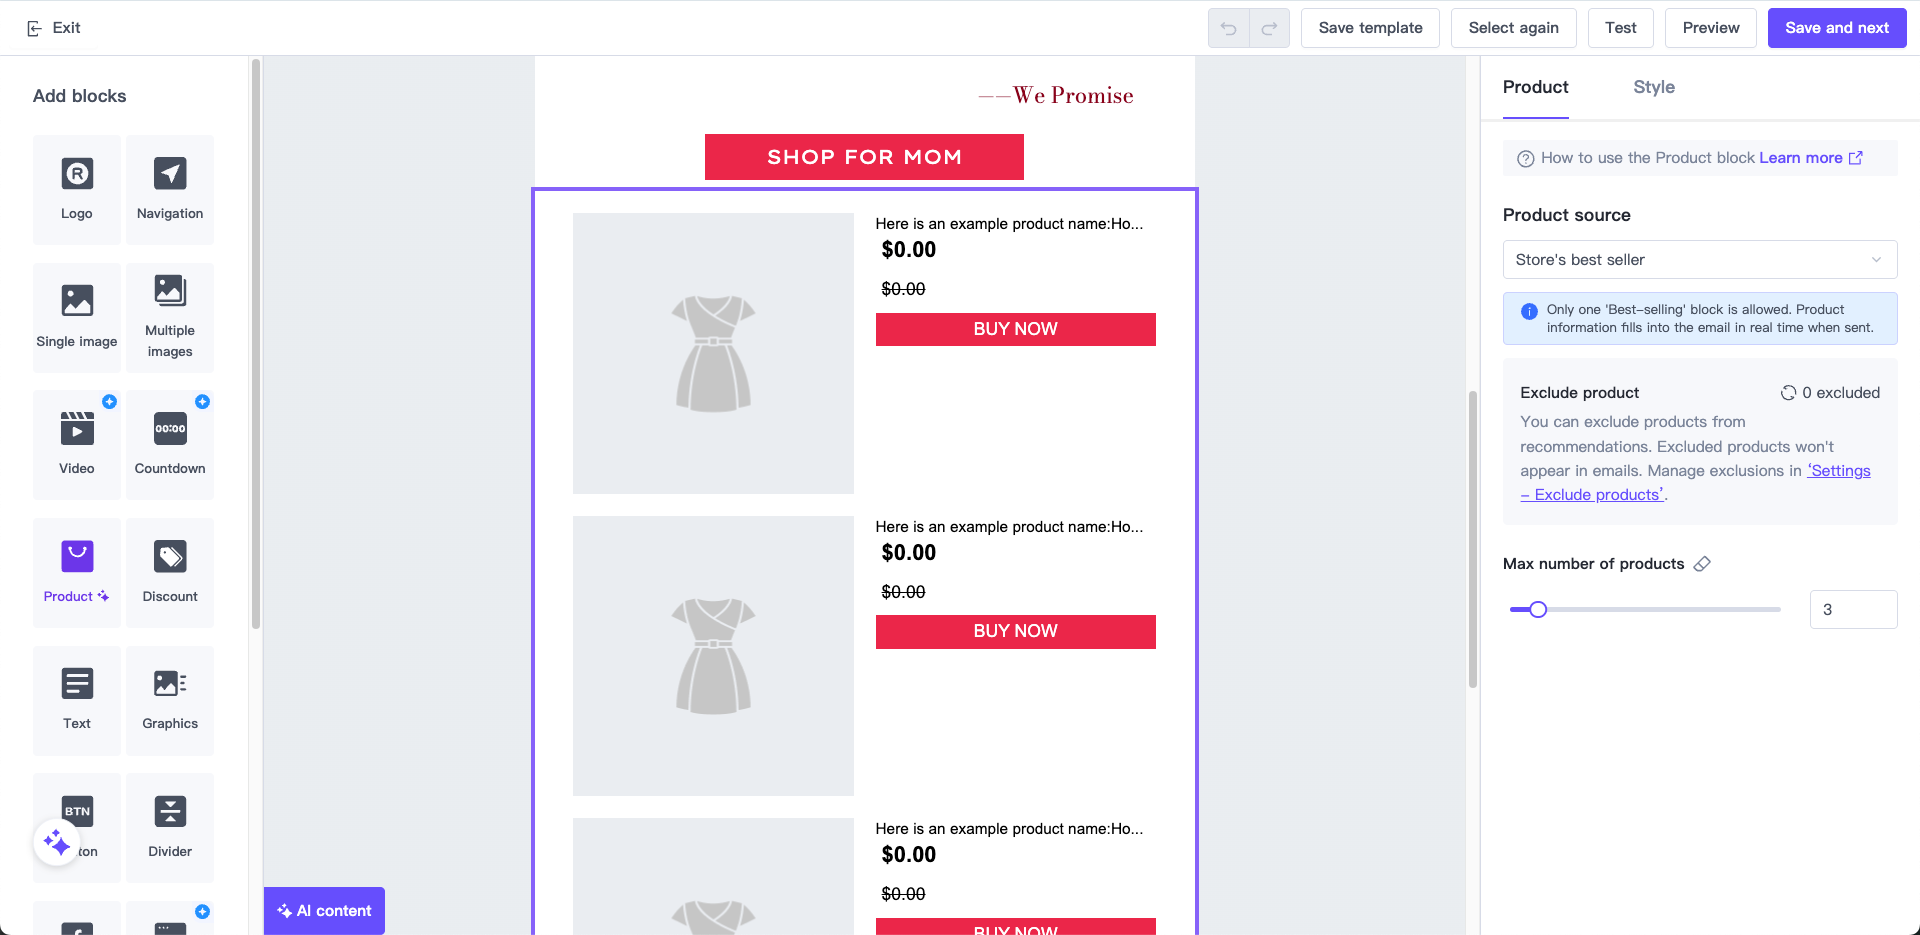1920x935 pixels.
Task: Insert a Countdown timer block
Action: click(x=170, y=444)
